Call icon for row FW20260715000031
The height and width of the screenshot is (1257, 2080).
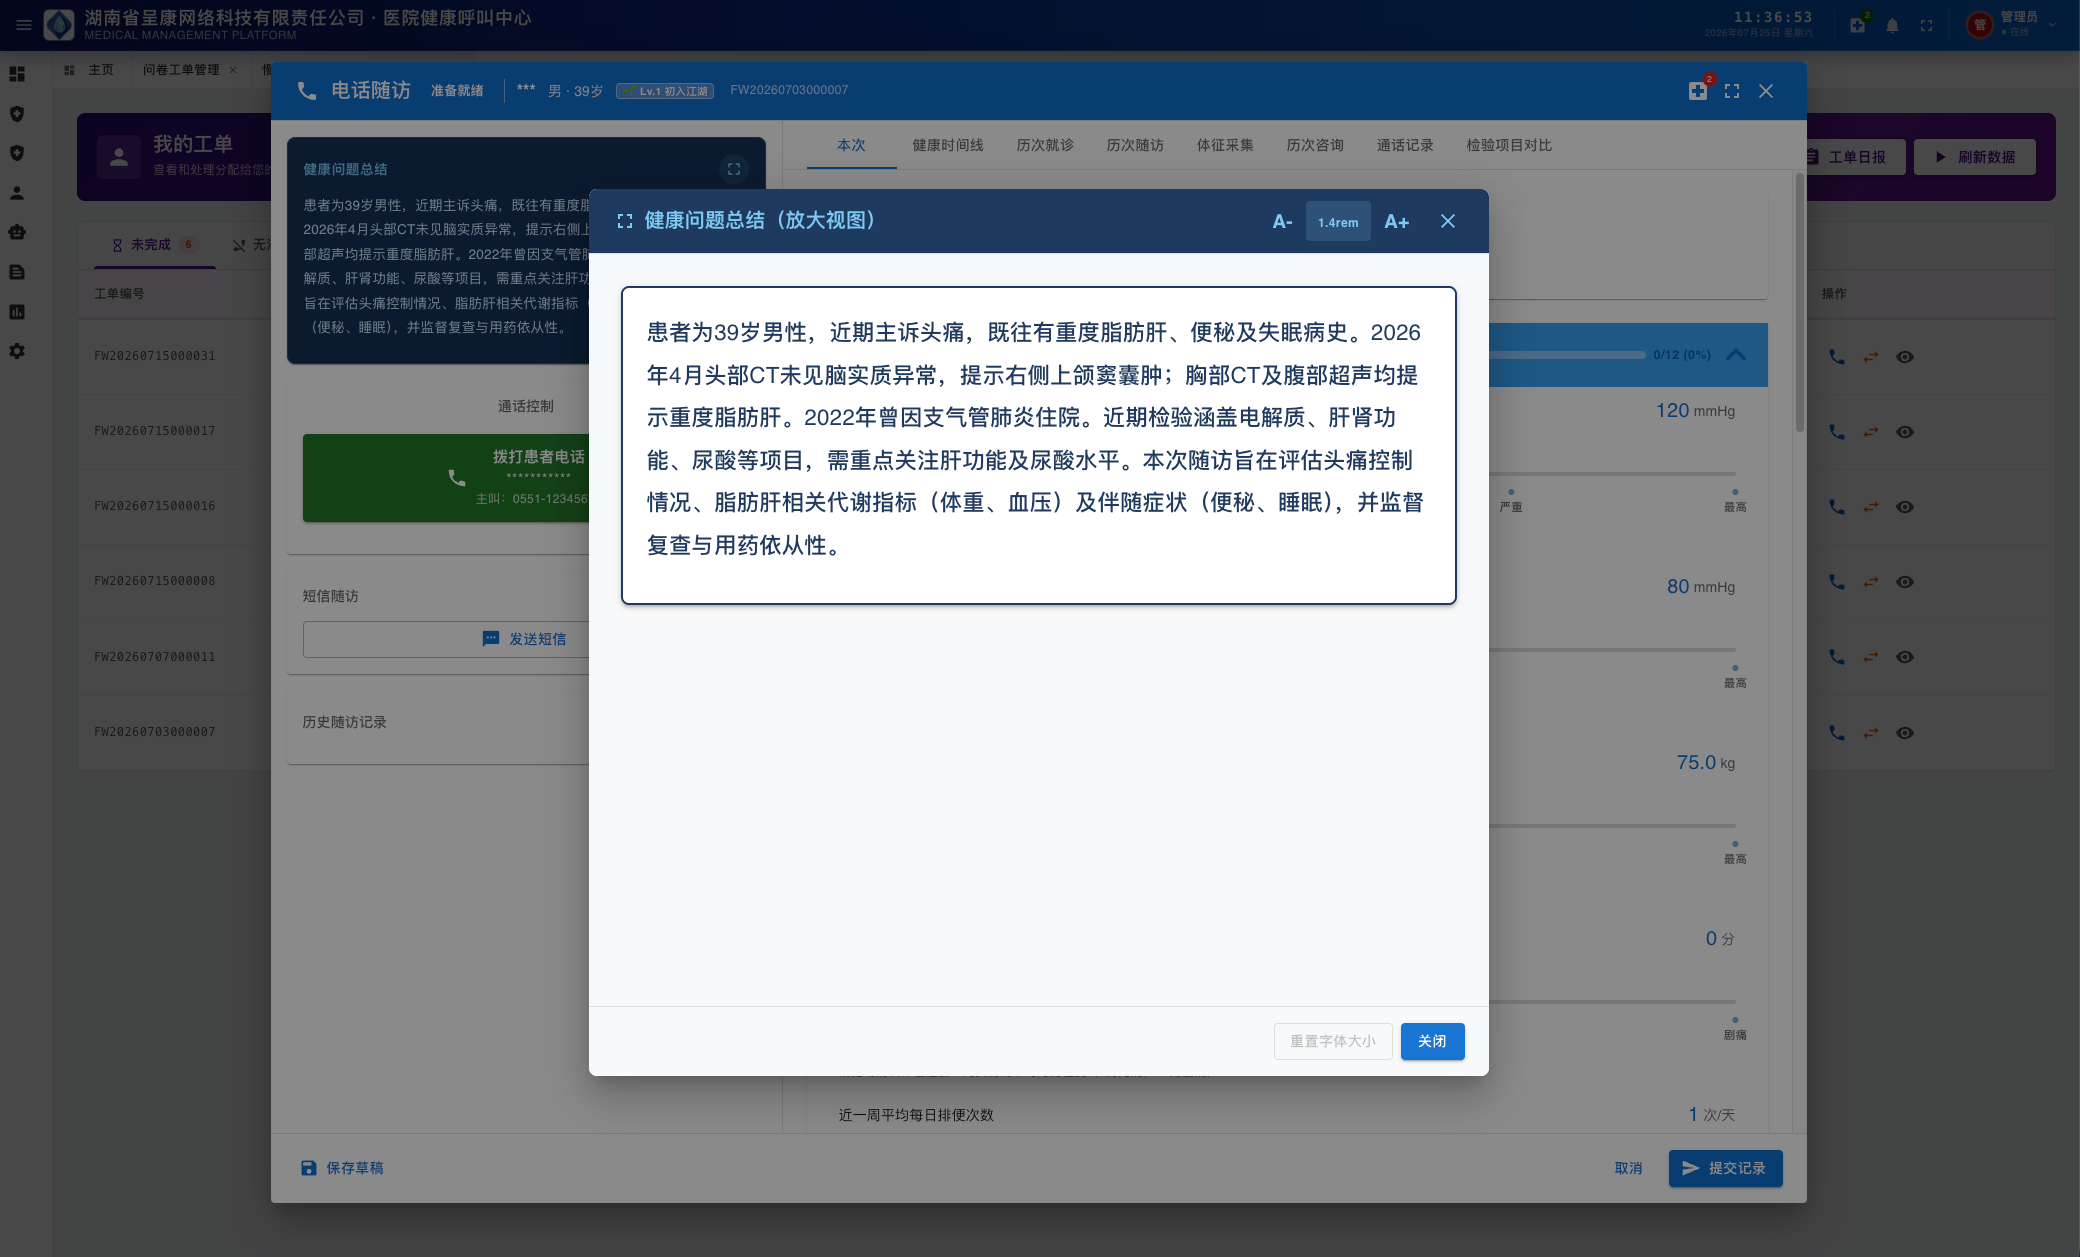pos(1837,357)
